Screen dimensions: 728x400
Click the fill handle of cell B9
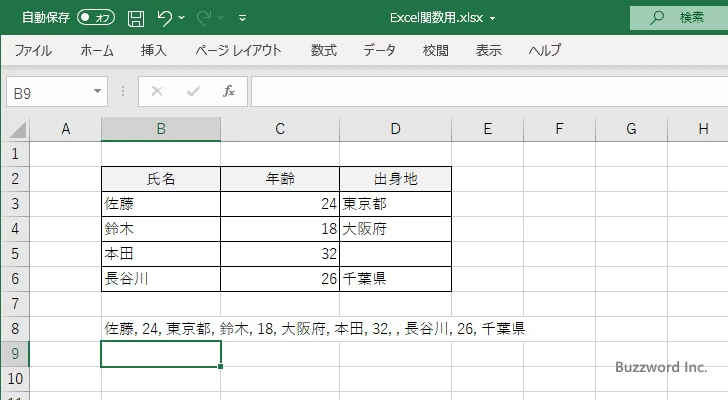point(221,367)
